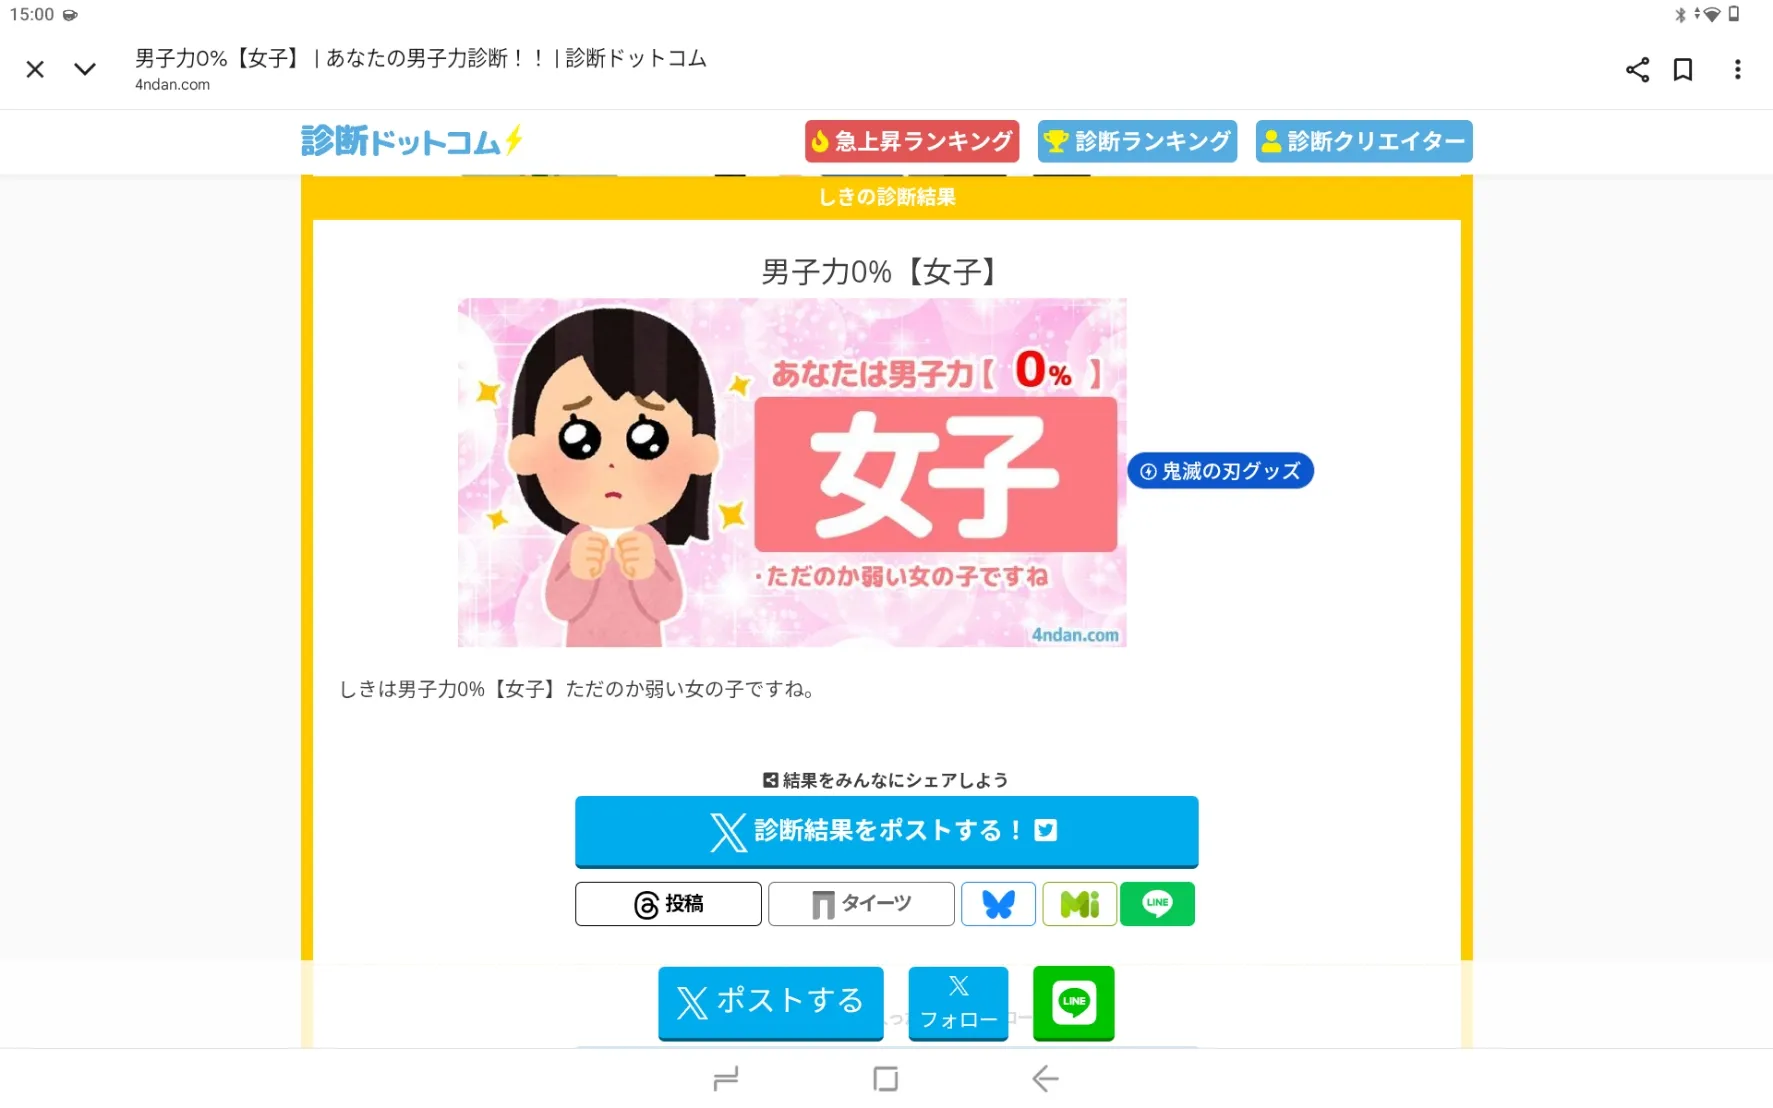Share result on Threads via 投稿

[x=668, y=904]
